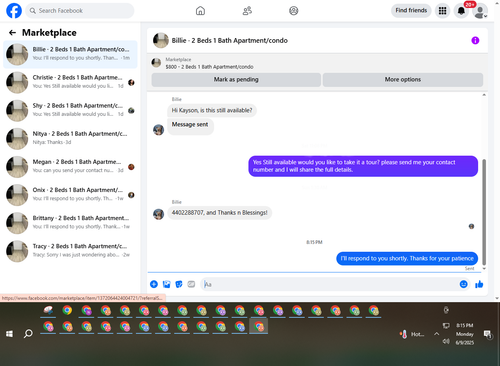
Task: Click the Mark as pending button
Action: pyautogui.click(x=236, y=80)
